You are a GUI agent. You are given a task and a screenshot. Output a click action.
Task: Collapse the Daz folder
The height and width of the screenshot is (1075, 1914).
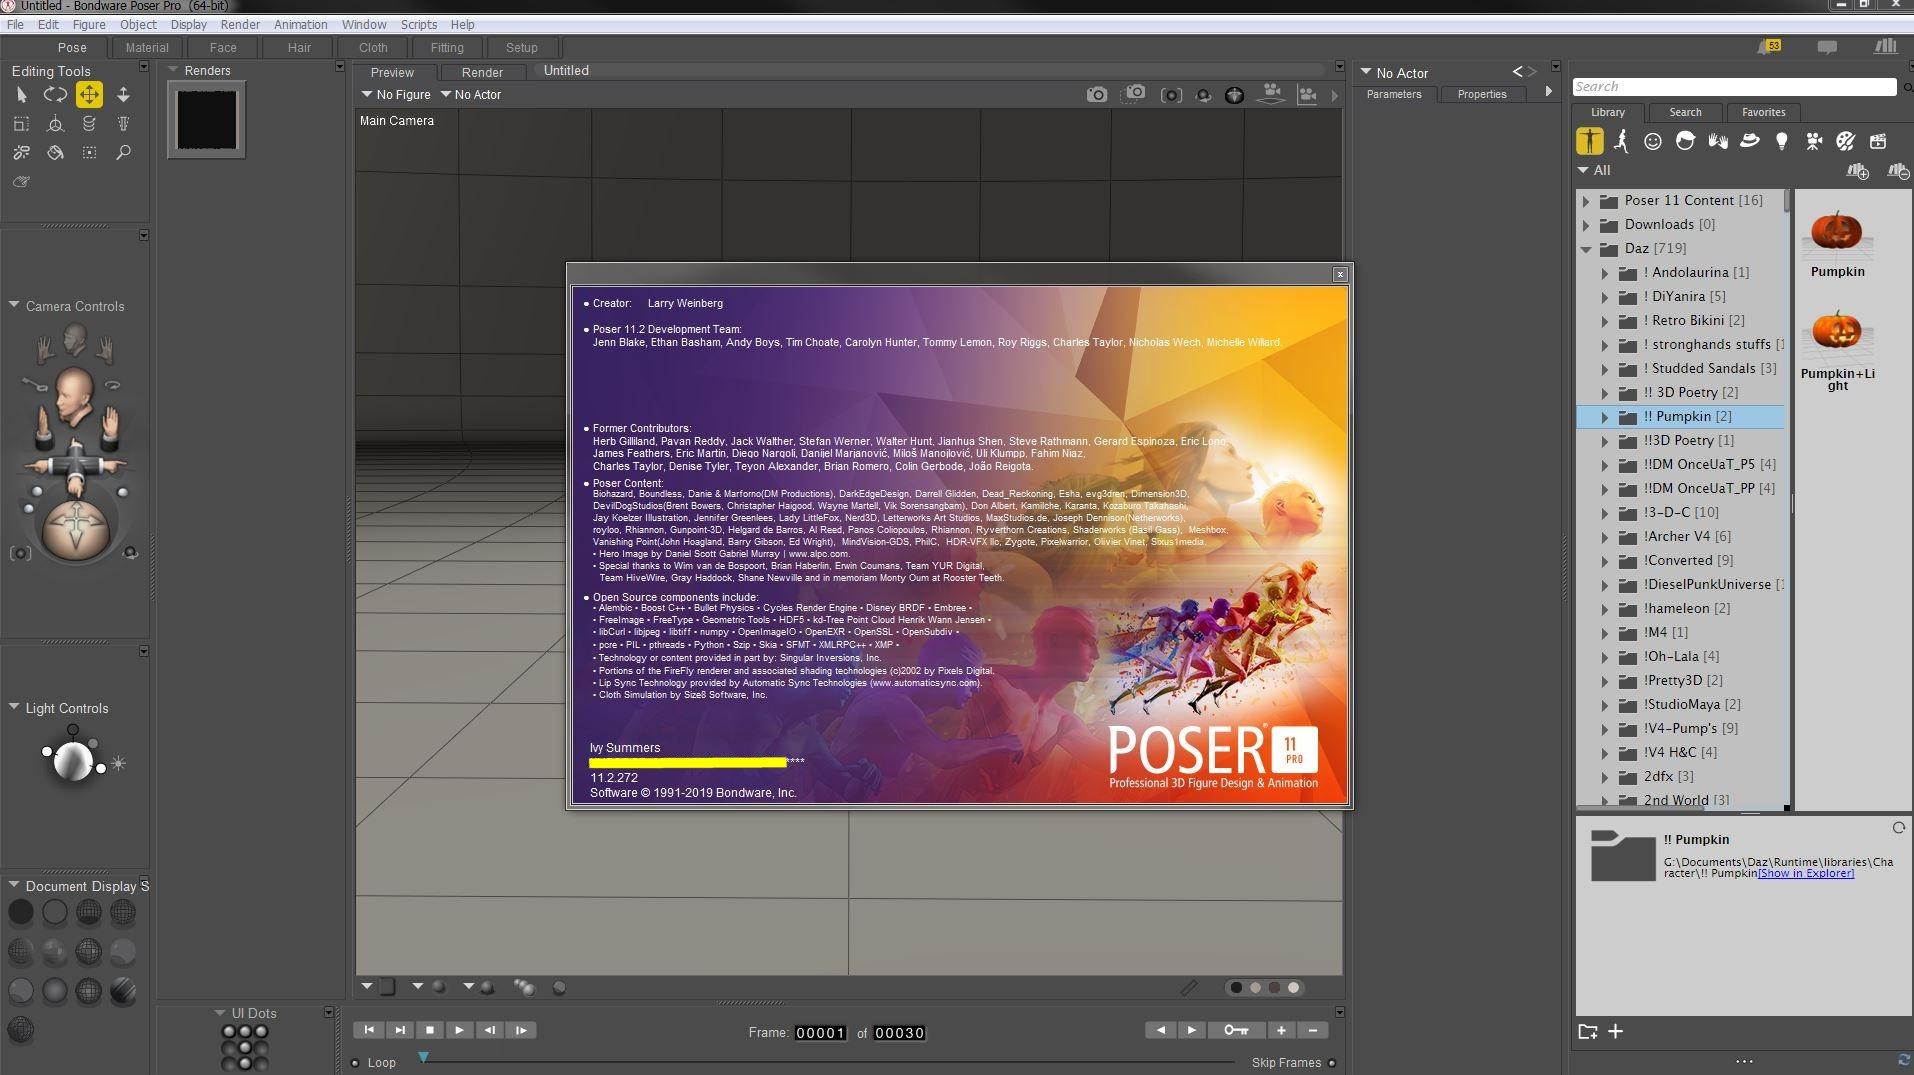1586,249
